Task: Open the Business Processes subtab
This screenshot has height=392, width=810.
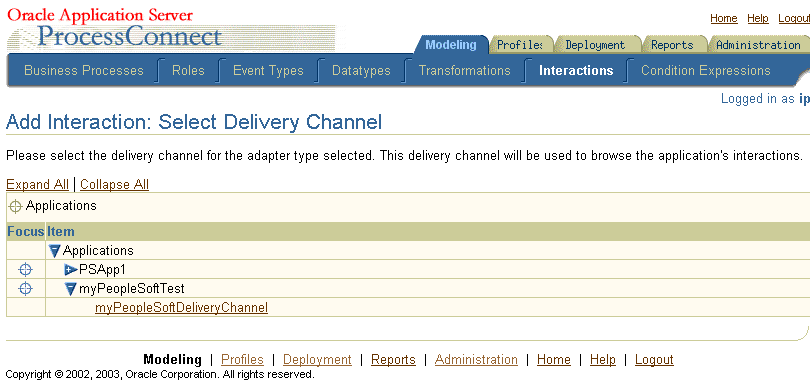Action: [84, 70]
